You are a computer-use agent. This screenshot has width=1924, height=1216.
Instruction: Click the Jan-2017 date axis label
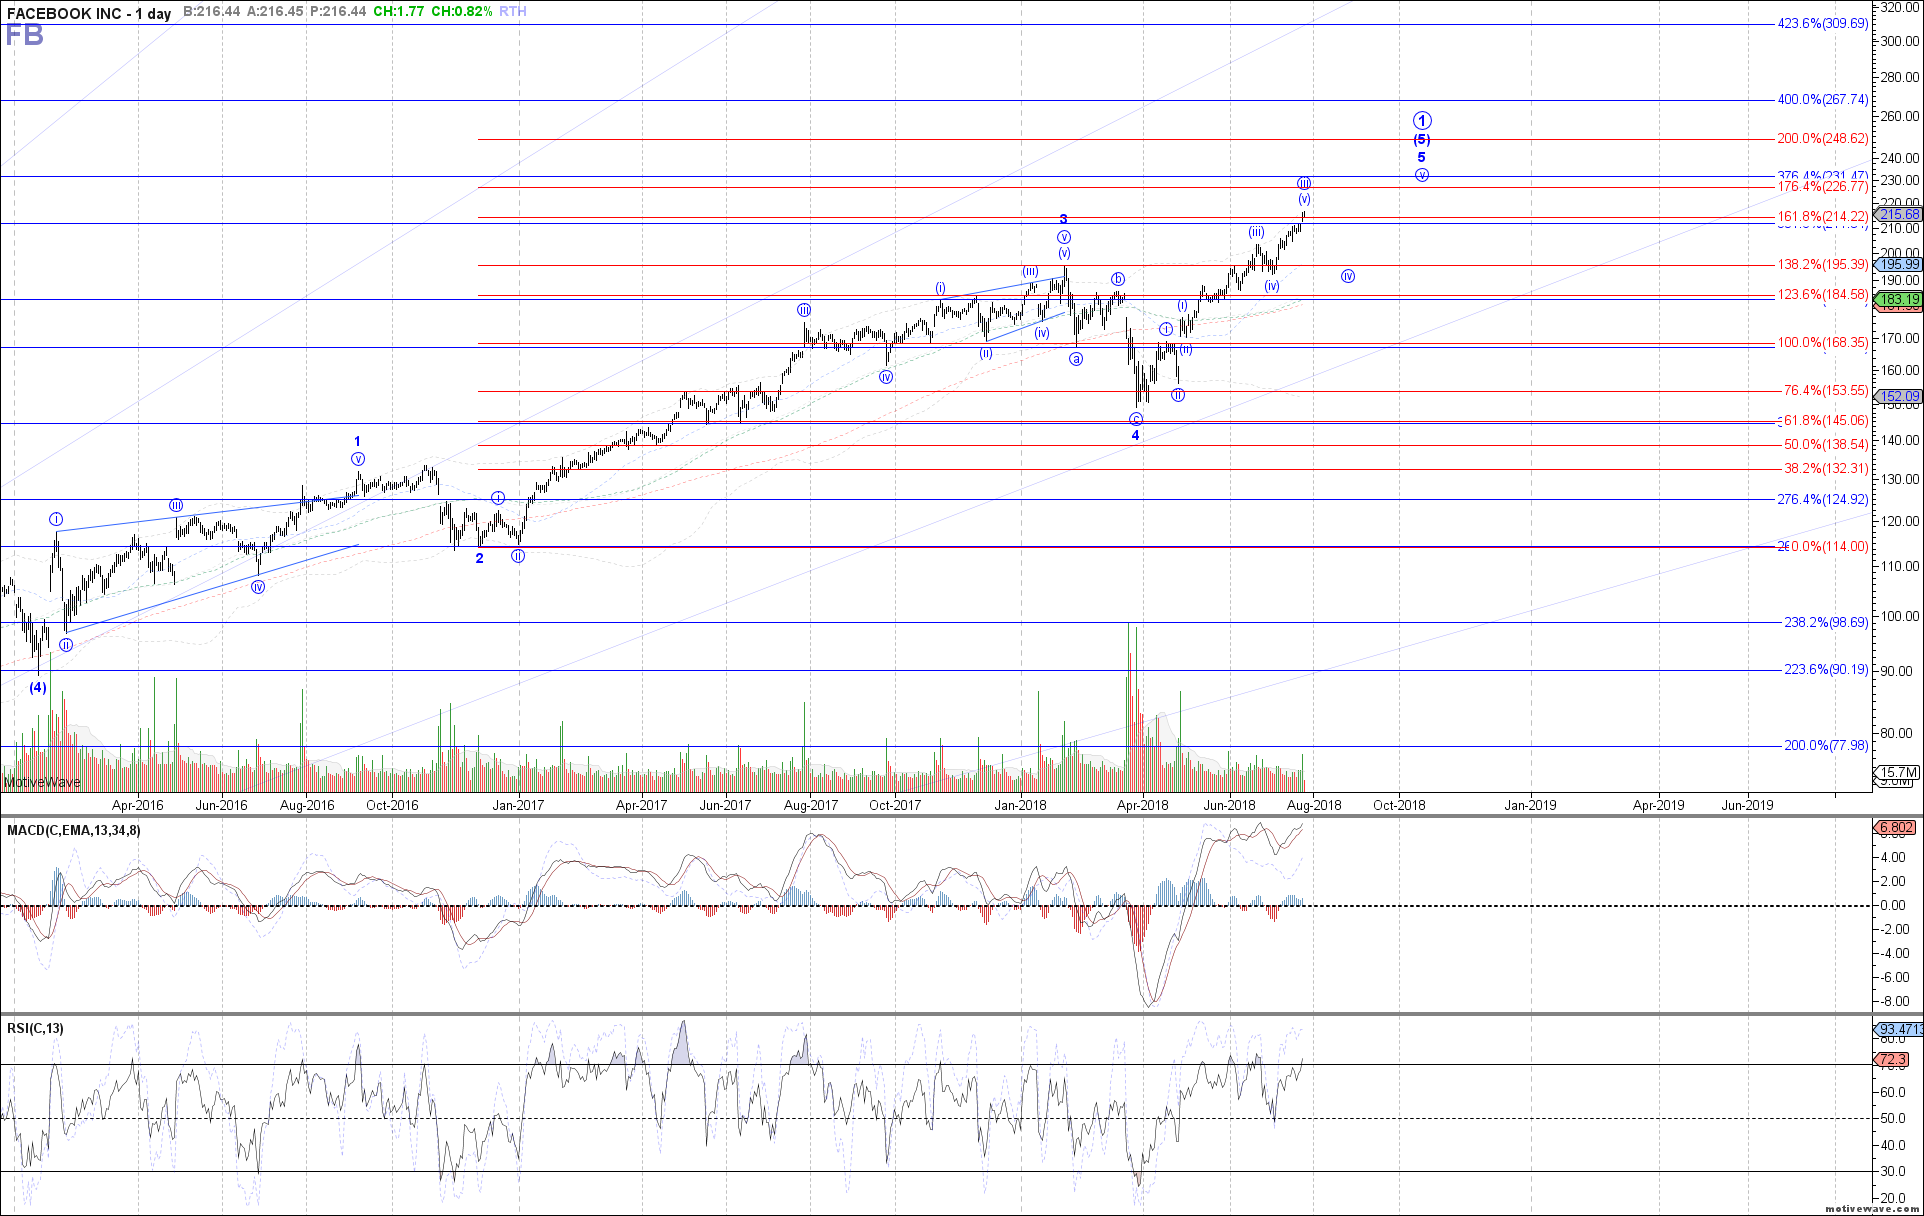point(518,805)
